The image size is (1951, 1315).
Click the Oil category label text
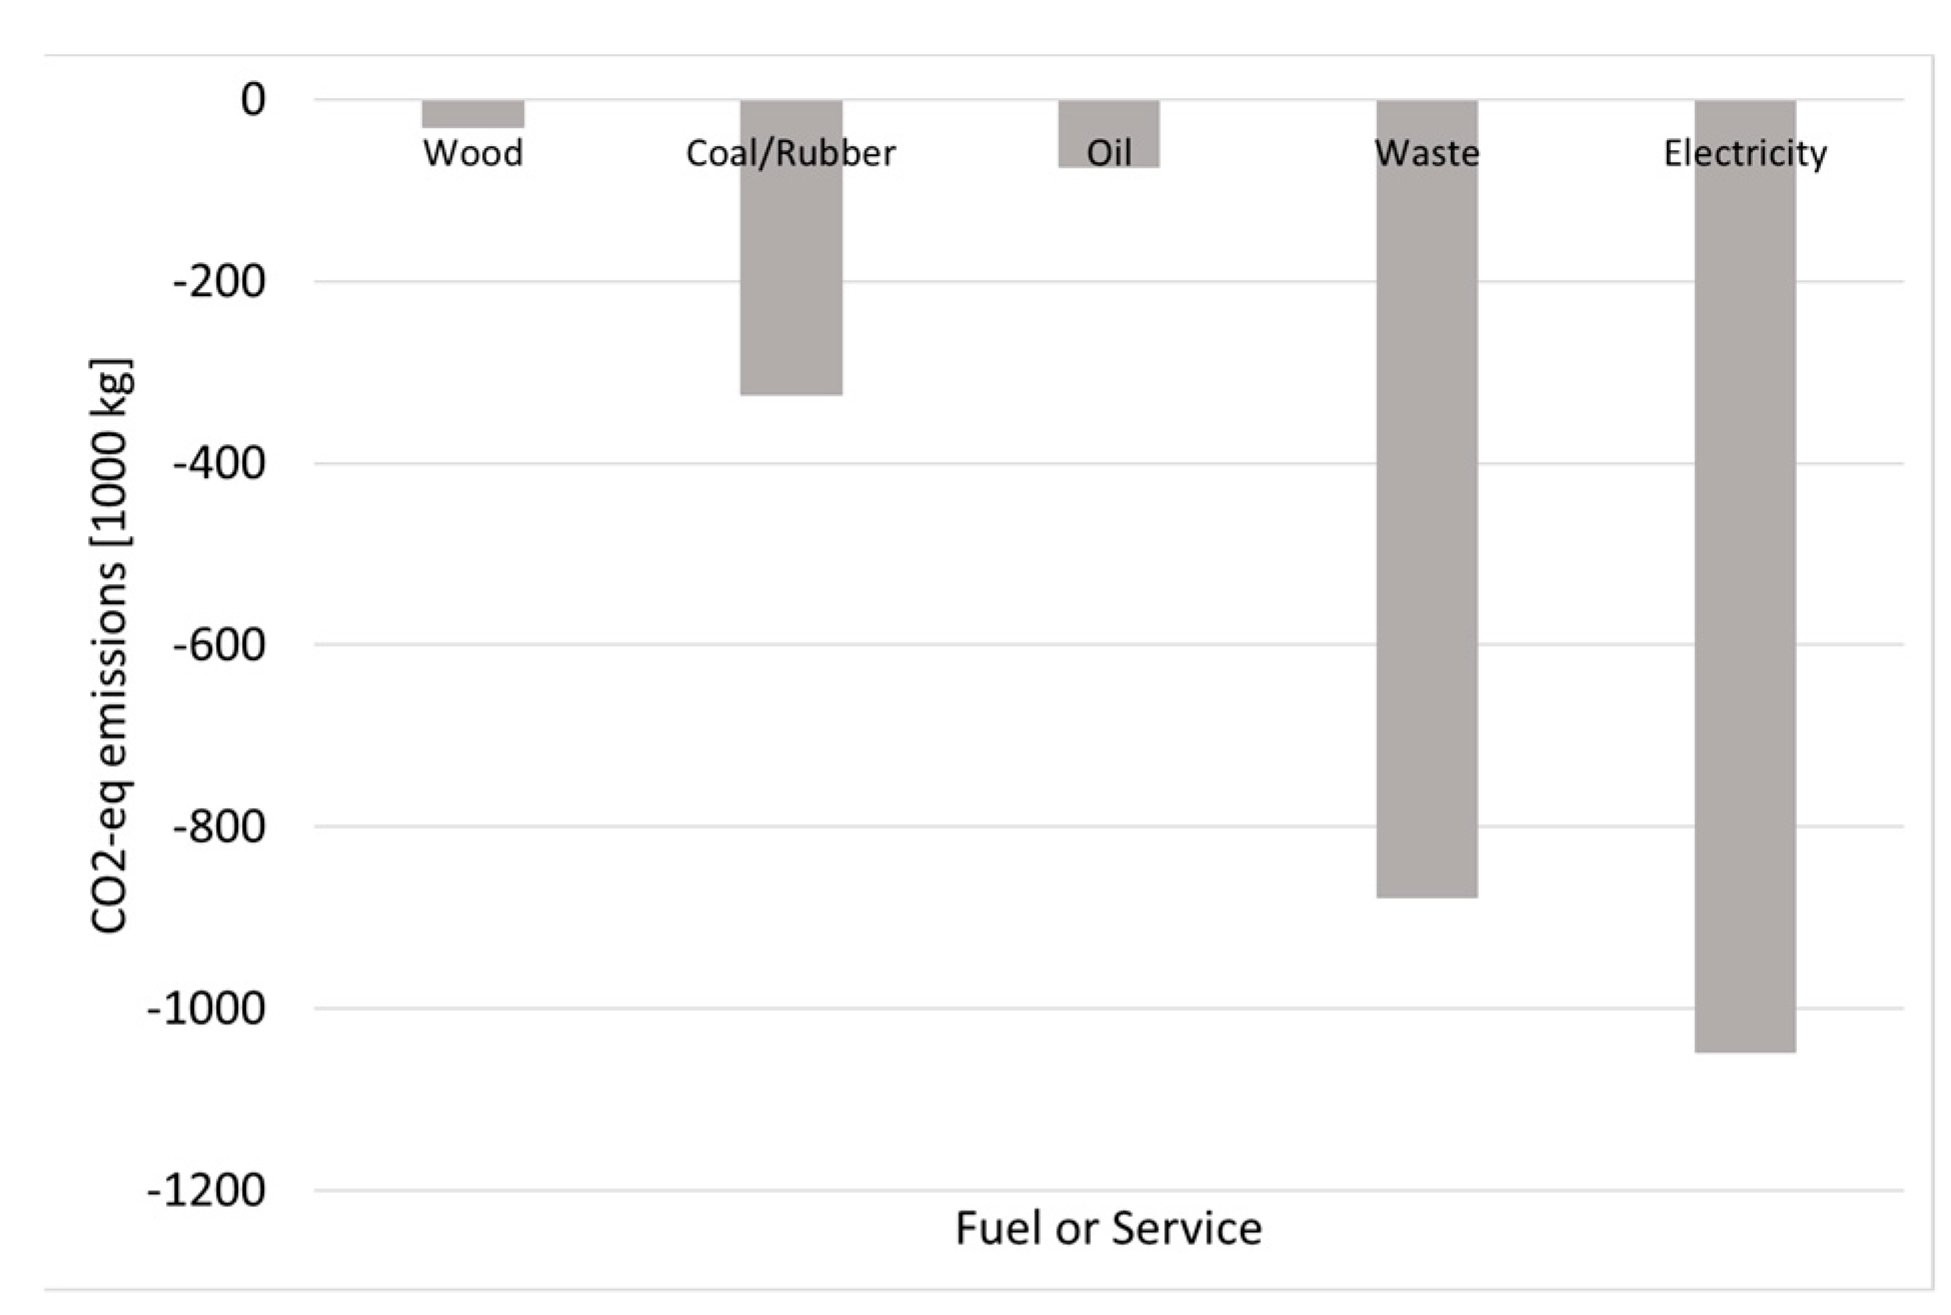tap(1109, 154)
